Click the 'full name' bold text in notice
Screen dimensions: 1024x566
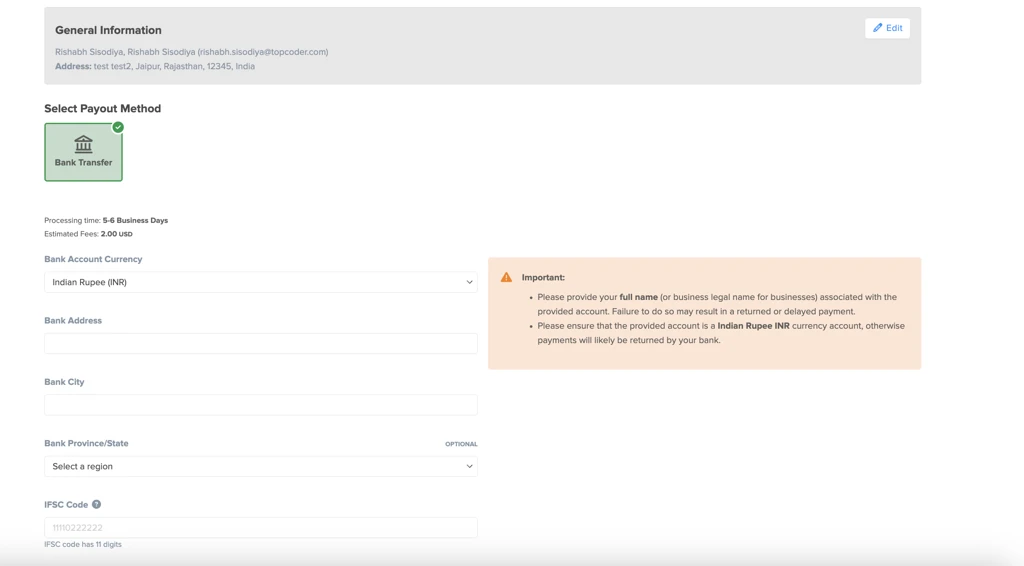pyautogui.click(x=639, y=297)
